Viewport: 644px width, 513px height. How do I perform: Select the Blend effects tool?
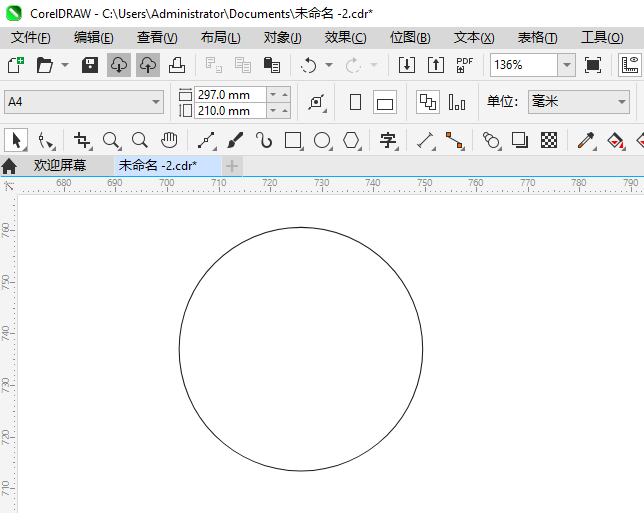pos(491,140)
